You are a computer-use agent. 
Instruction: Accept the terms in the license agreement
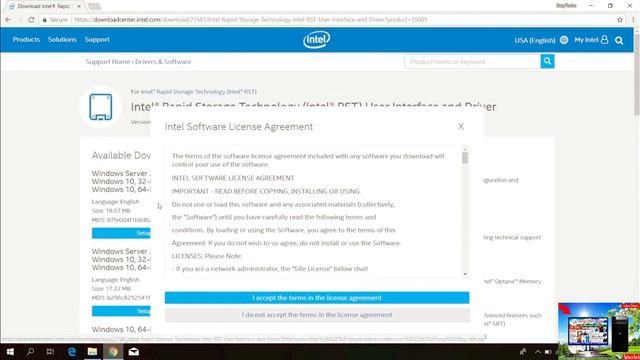317,298
